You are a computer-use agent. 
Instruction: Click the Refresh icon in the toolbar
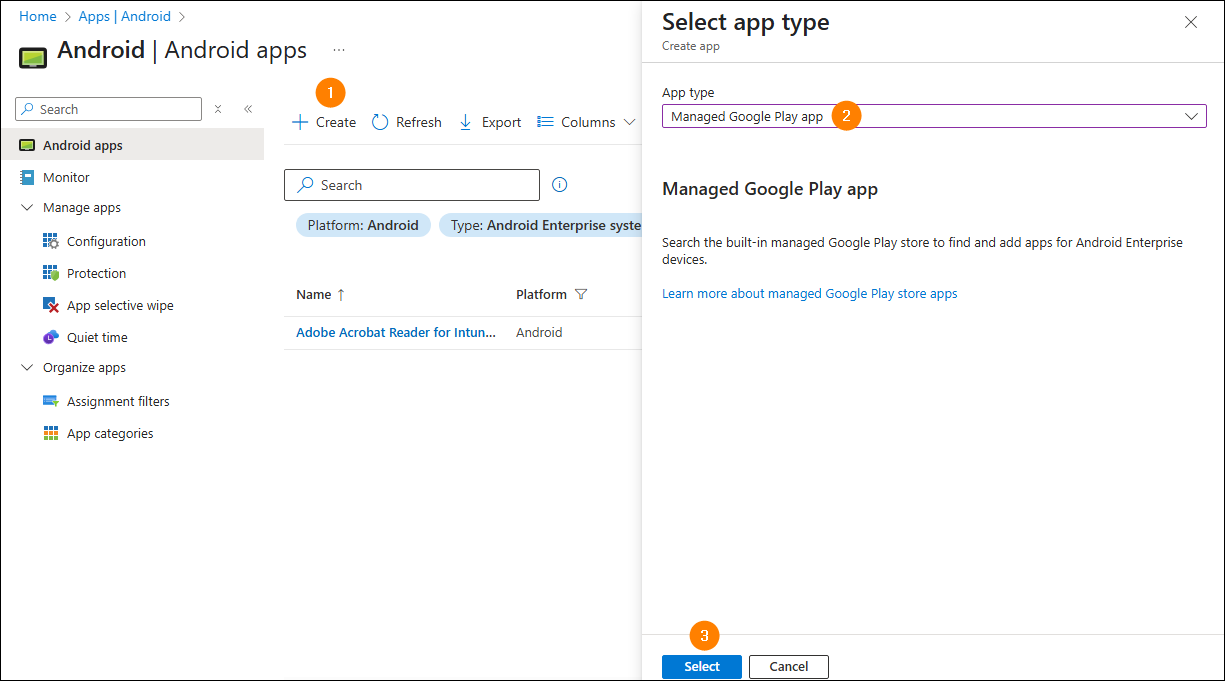pos(379,121)
